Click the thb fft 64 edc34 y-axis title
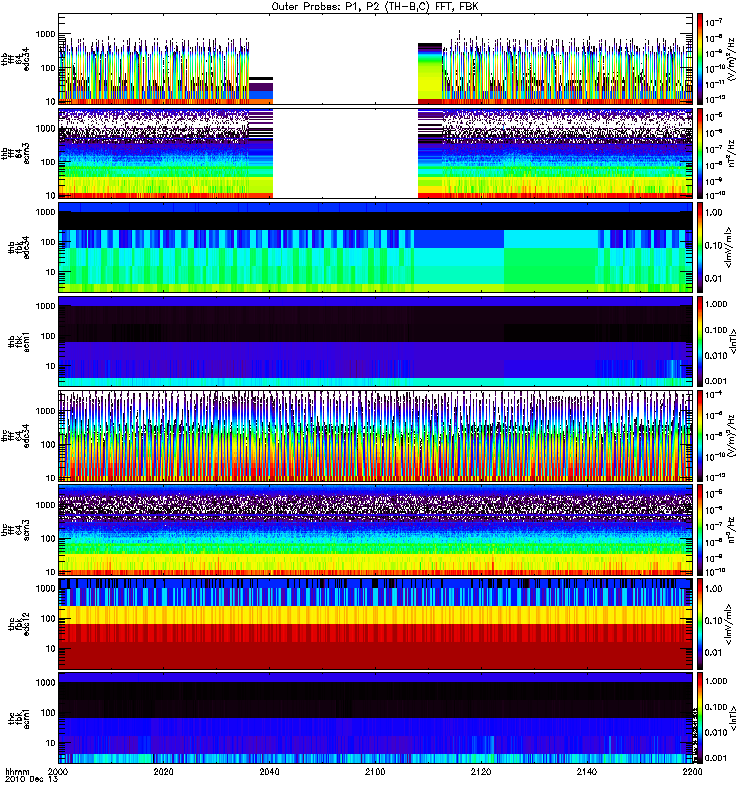The width and height of the screenshot is (750, 800). tap(16, 59)
